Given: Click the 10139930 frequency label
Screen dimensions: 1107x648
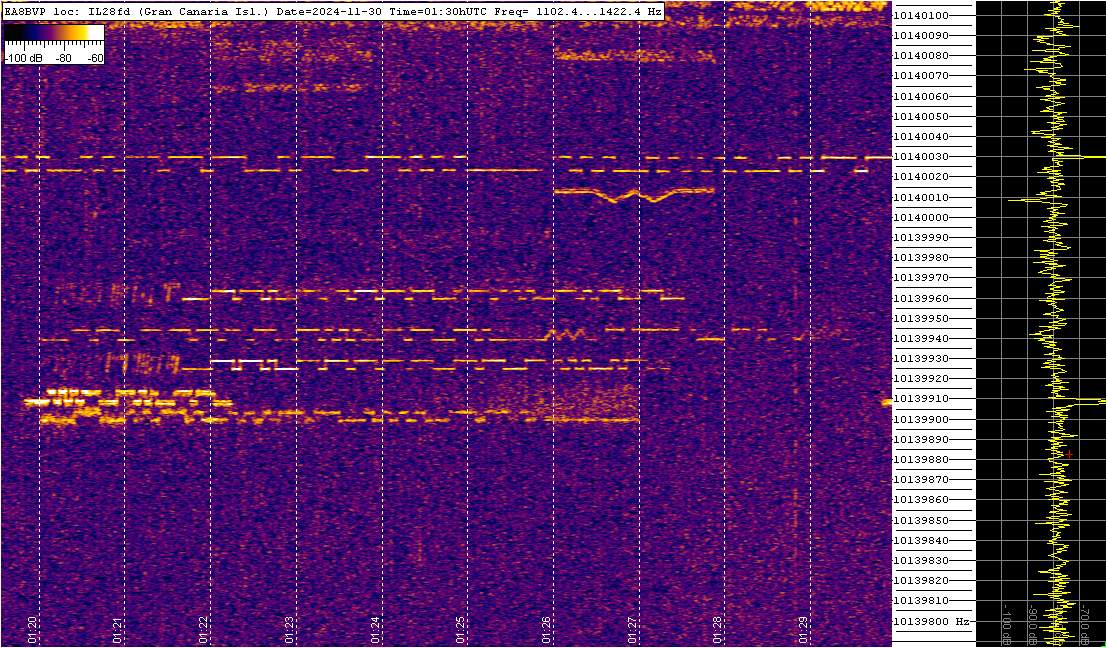Looking at the screenshot, I should [921, 359].
